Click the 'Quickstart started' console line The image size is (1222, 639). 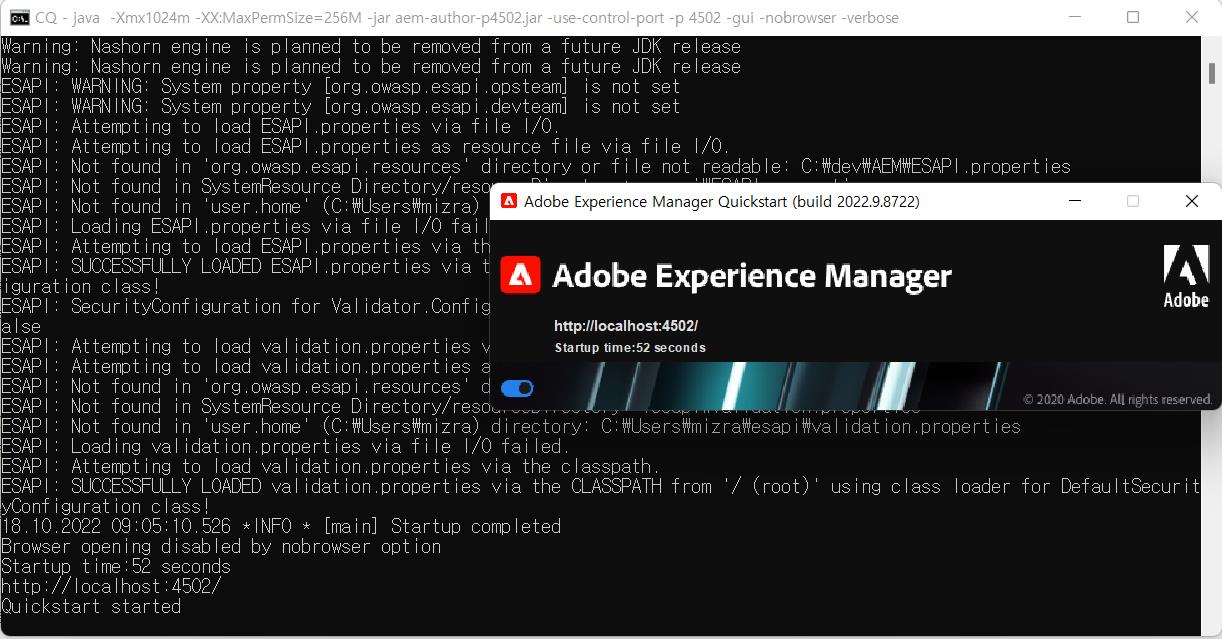(91, 606)
